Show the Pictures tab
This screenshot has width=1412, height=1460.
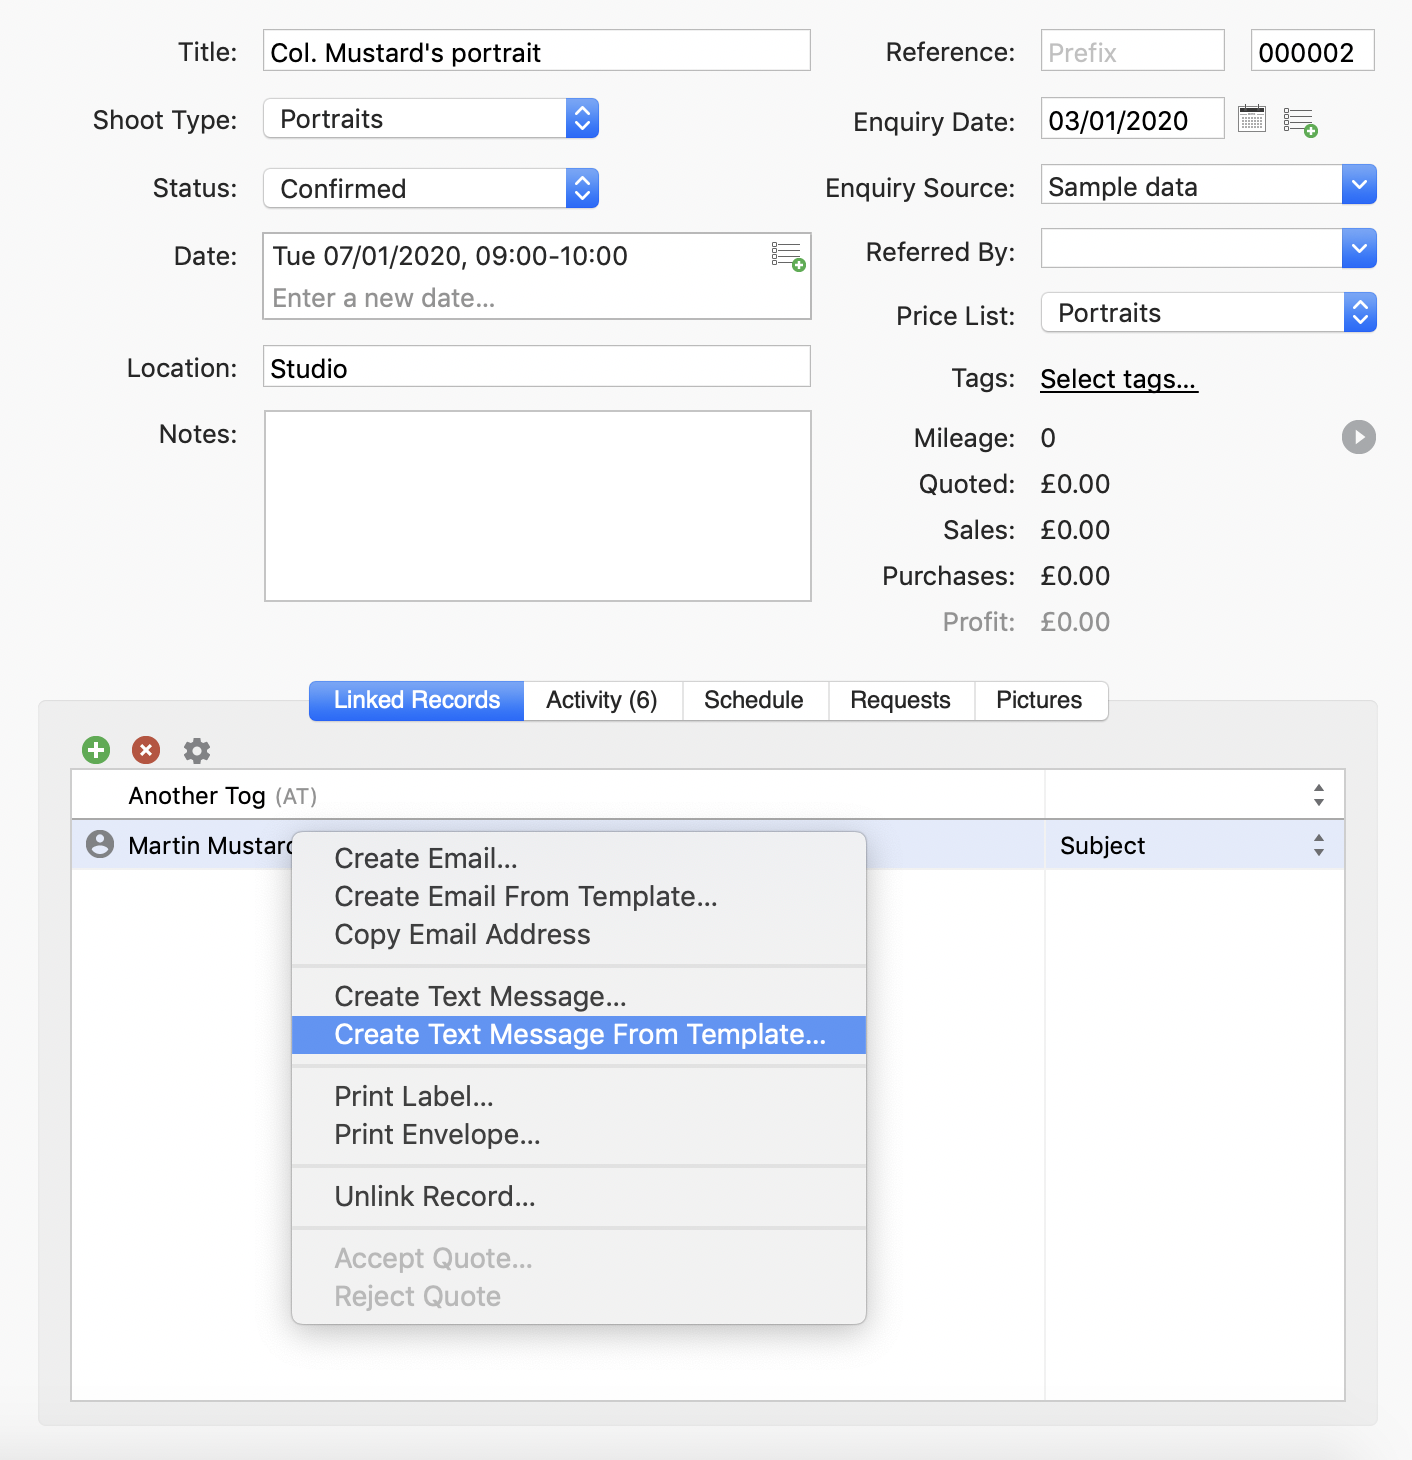[x=1039, y=700]
